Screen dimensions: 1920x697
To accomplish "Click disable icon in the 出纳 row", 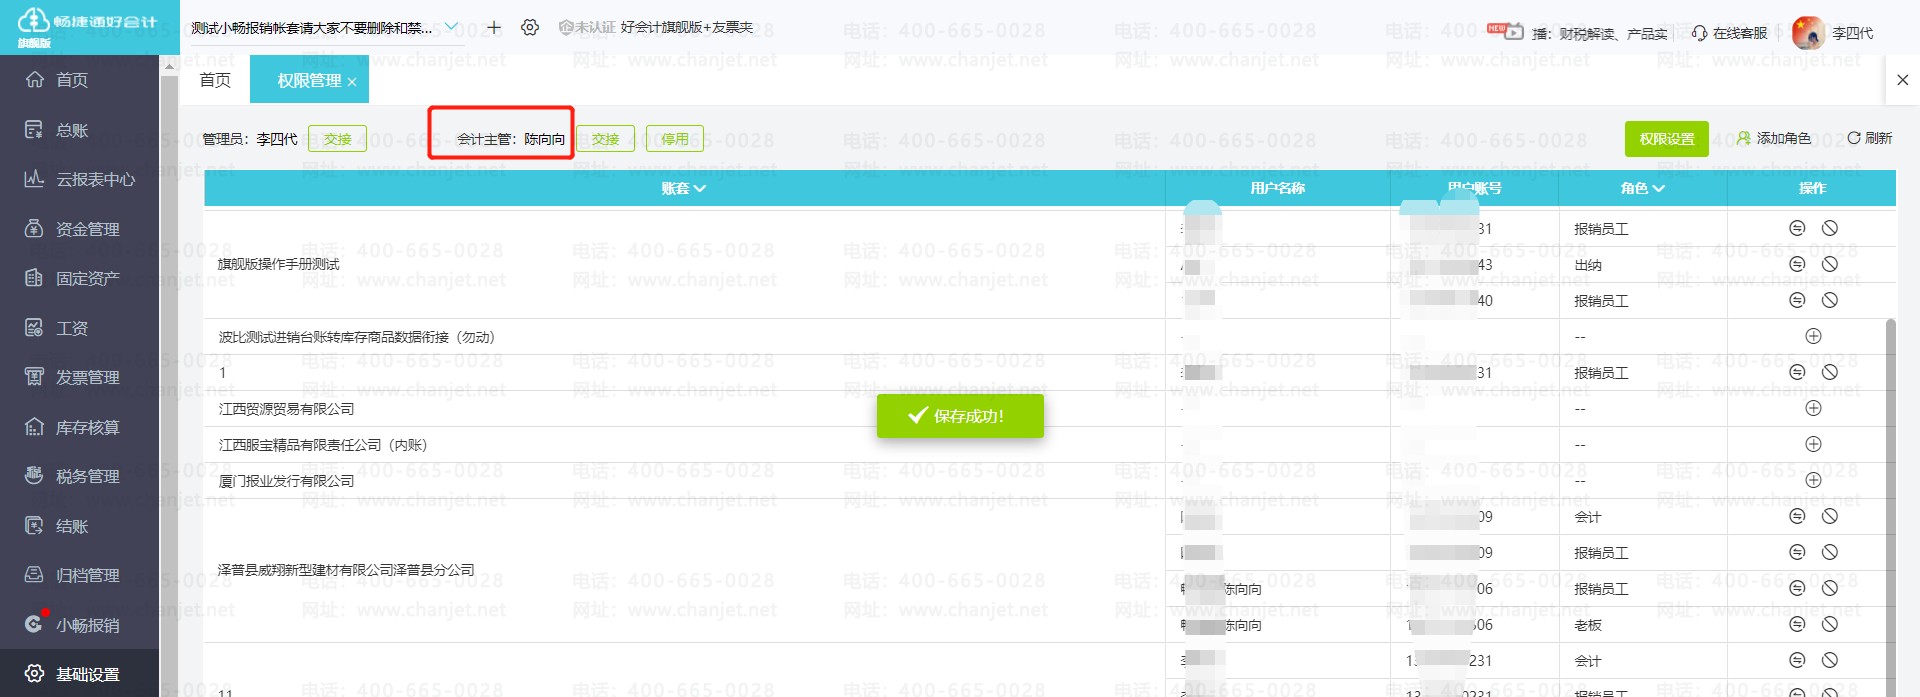I will click(1829, 264).
